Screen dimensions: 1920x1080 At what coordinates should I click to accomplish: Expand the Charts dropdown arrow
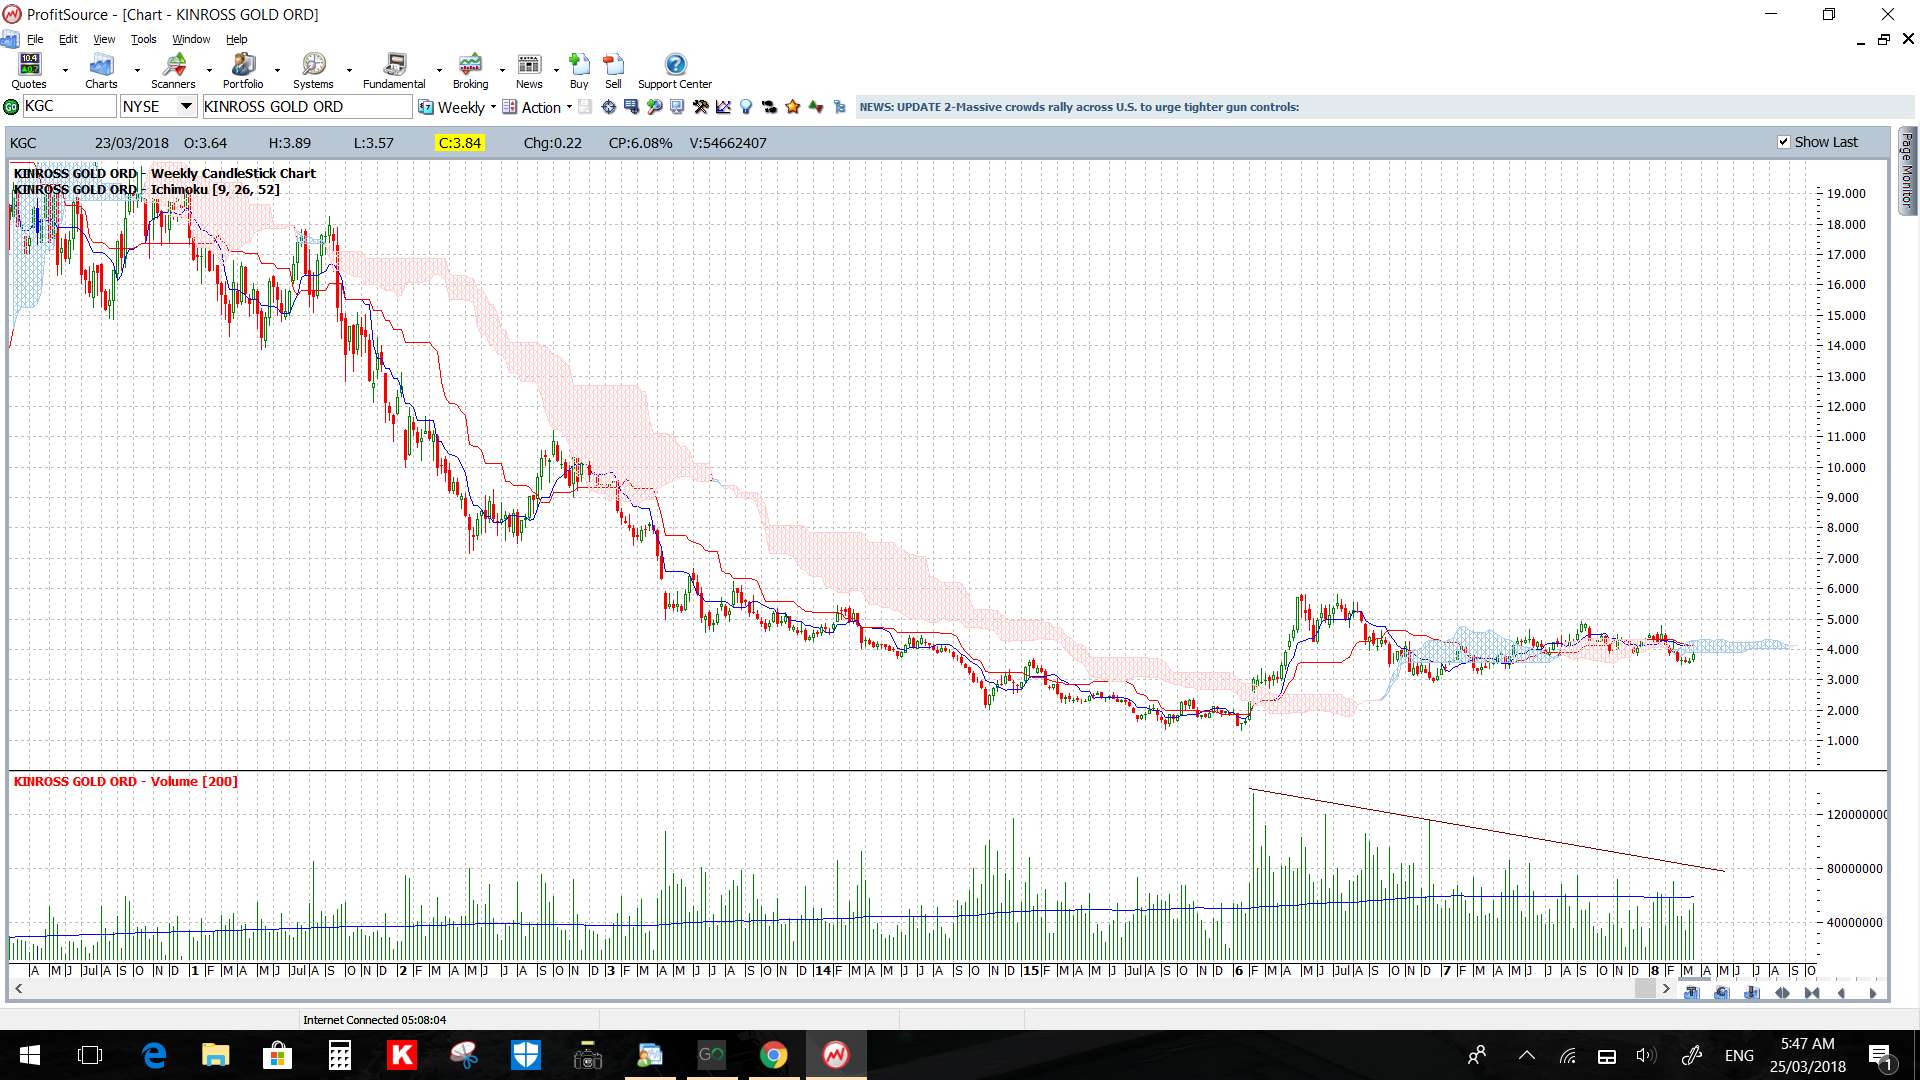[137, 70]
